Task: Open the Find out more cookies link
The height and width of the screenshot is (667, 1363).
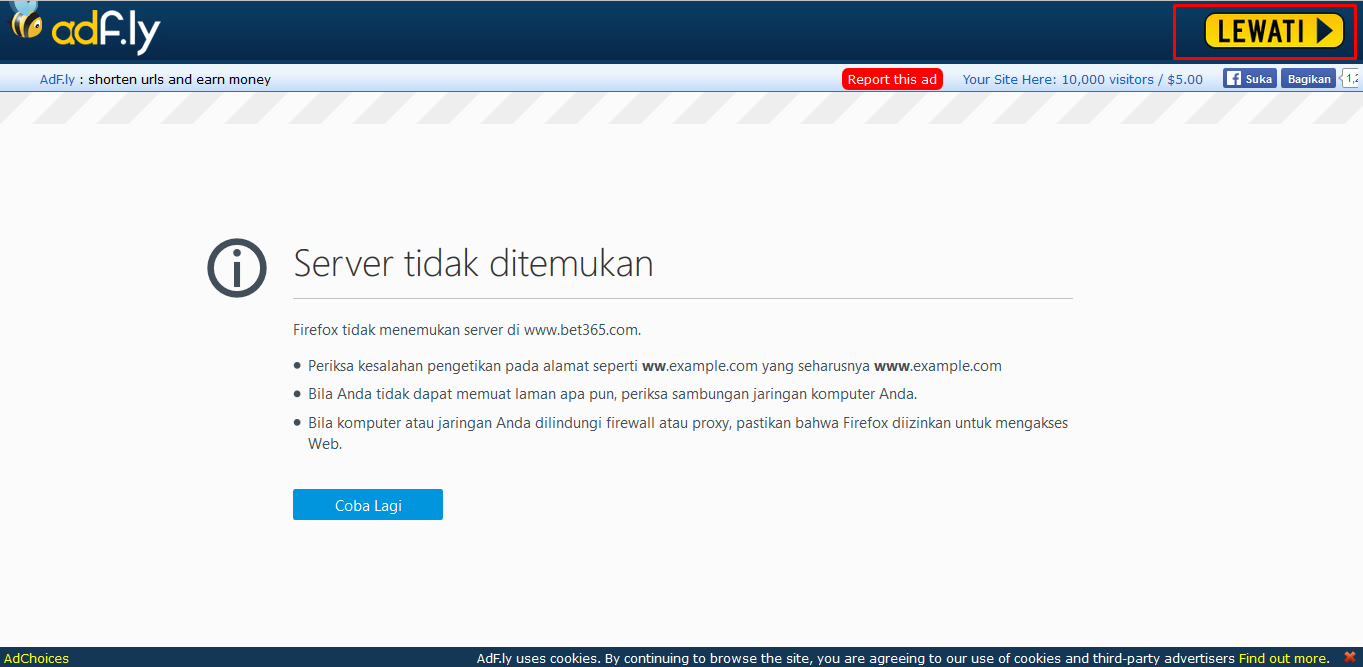Action: point(1284,658)
